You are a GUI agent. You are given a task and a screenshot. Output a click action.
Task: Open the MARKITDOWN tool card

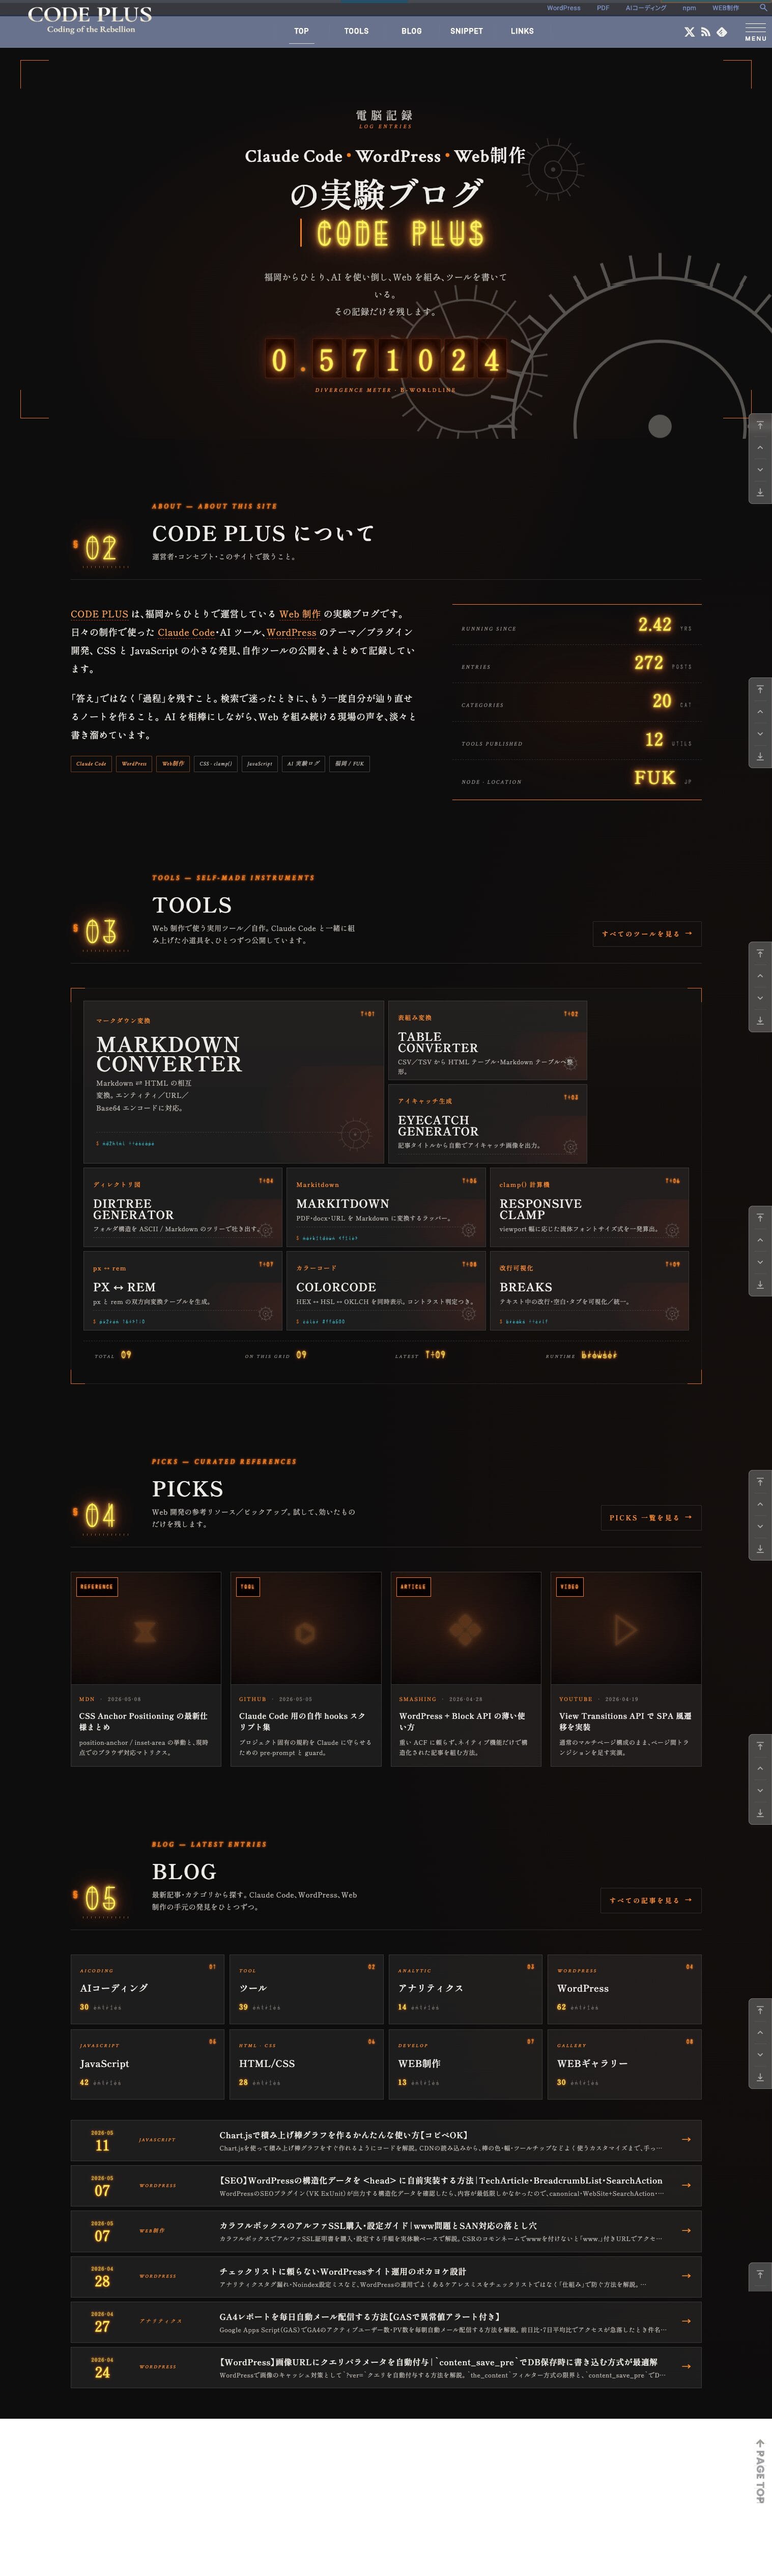coord(386,1206)
